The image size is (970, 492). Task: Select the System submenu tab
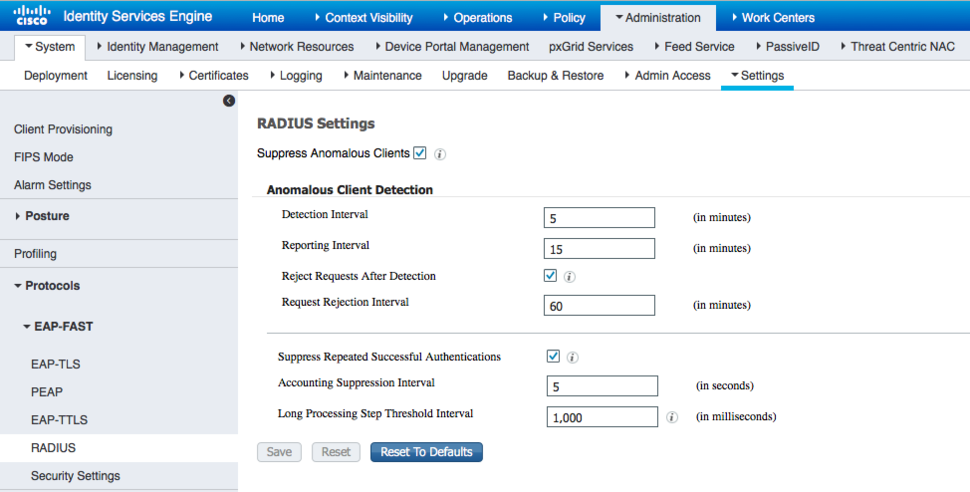(49, 46)
